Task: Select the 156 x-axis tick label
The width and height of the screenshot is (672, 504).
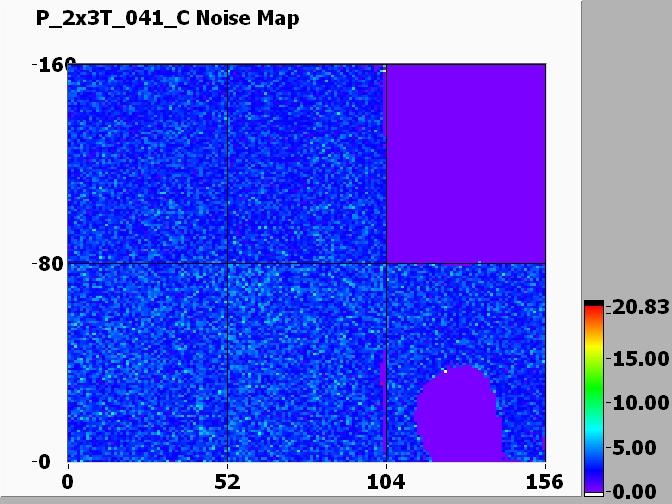Action: (544, 481)
